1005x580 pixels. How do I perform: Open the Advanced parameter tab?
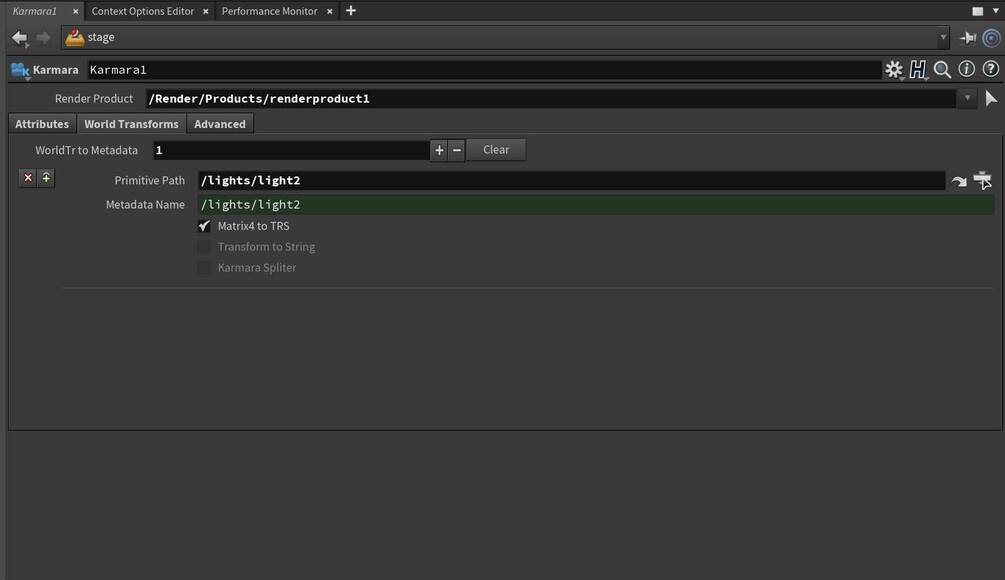click(220, 124)
